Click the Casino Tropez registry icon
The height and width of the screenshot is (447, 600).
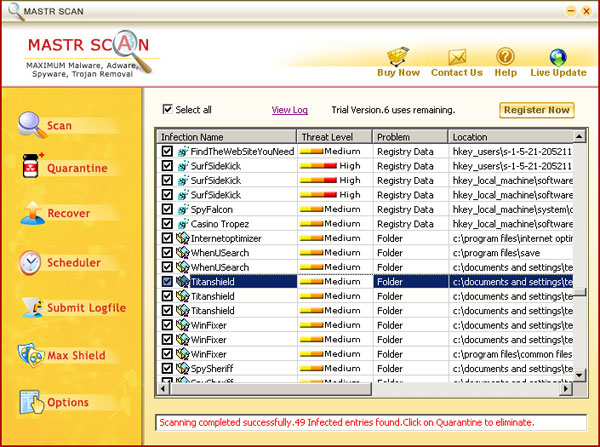(x=183, y=224)
